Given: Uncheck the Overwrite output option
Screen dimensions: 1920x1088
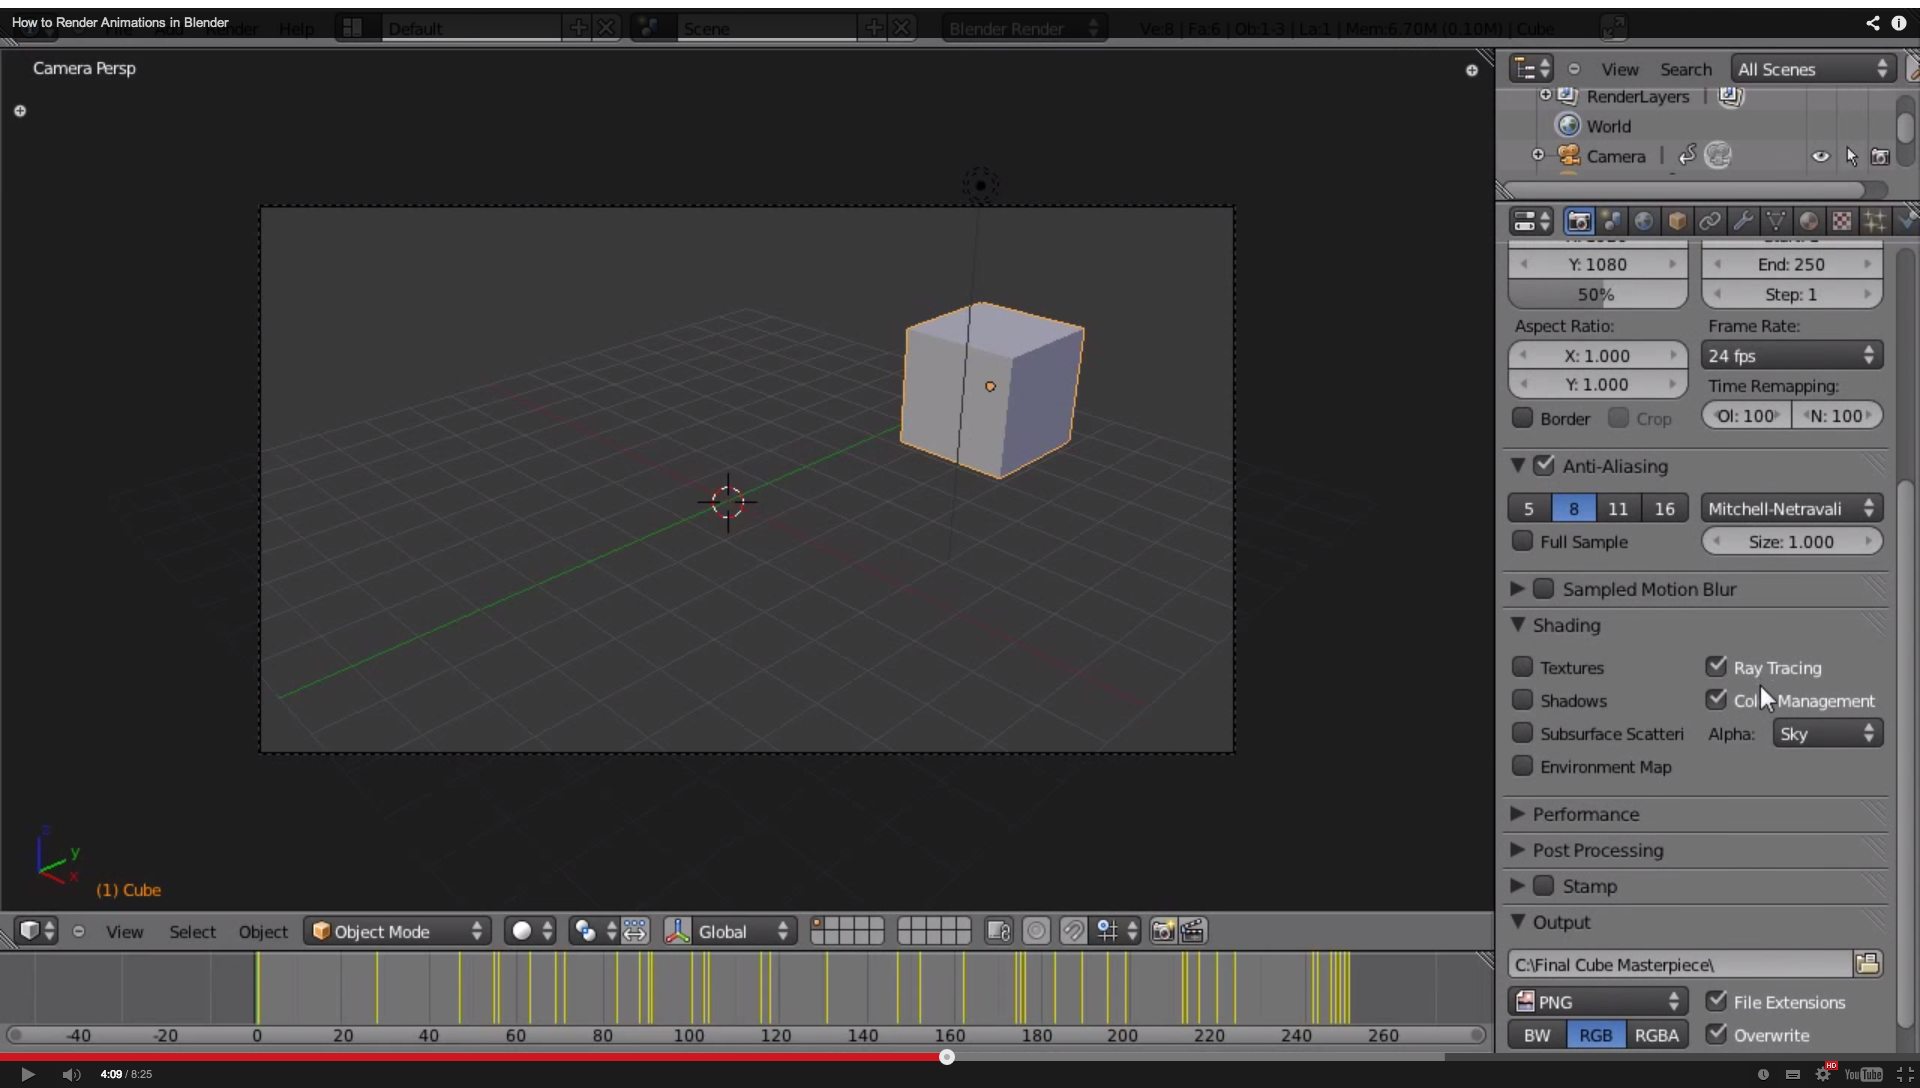Looking at the screenshot, I should click(x=1717, y=1035).
